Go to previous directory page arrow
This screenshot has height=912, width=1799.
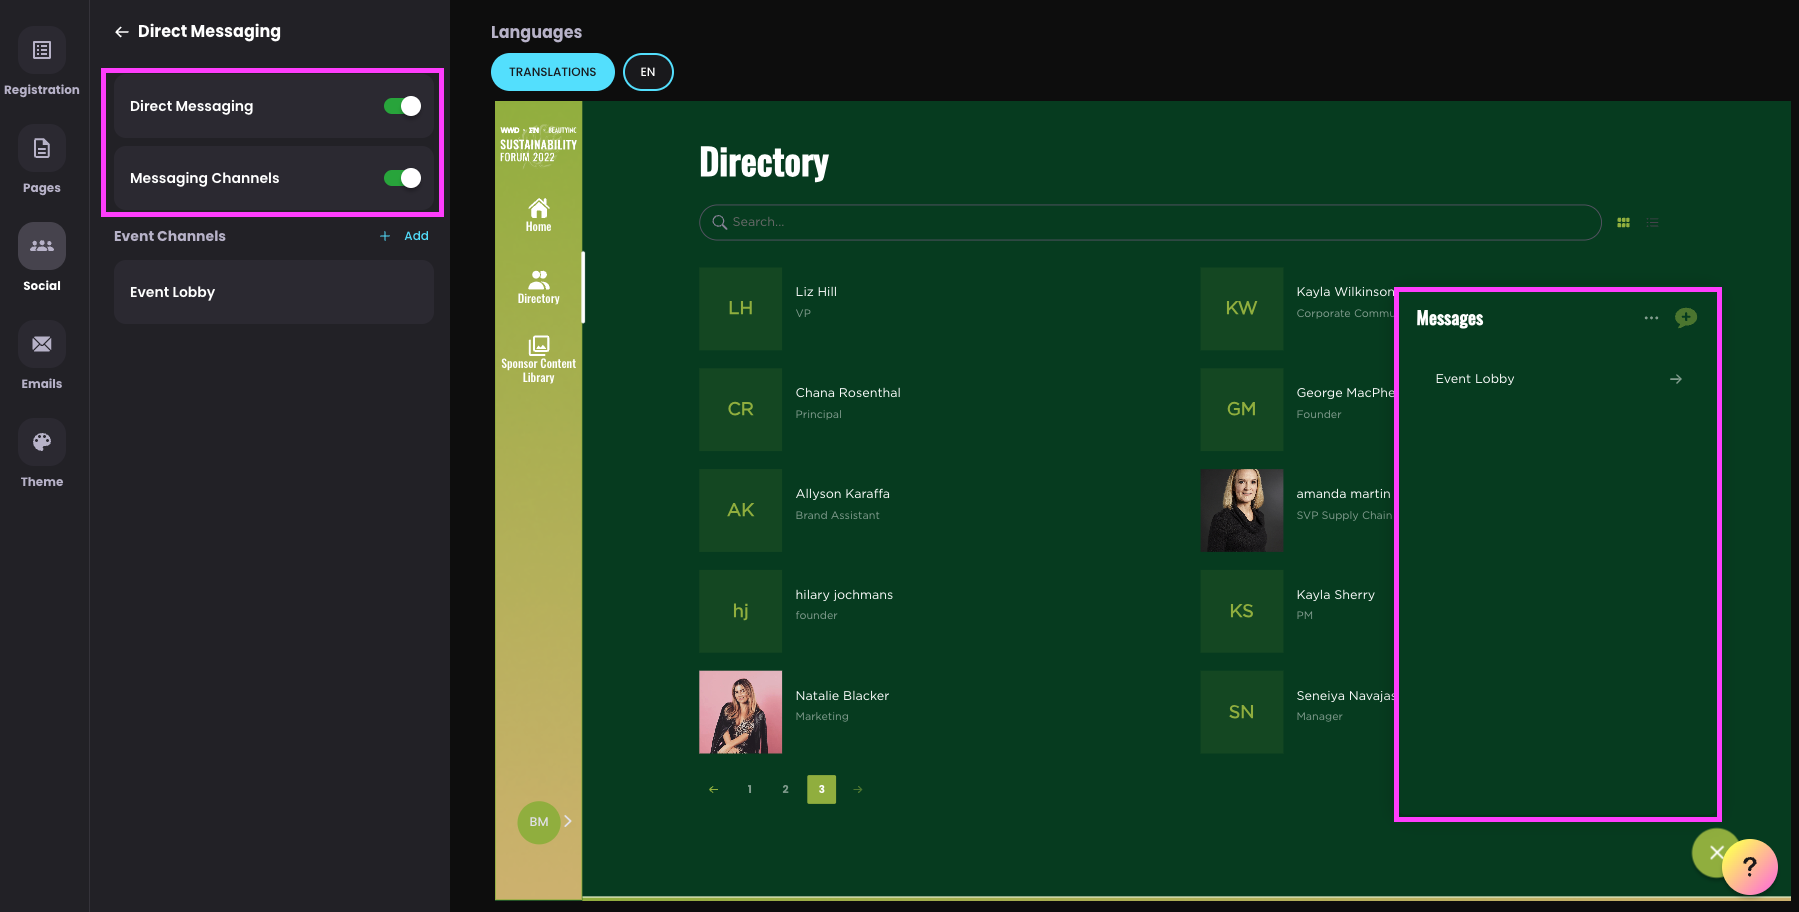pos(713,790)
